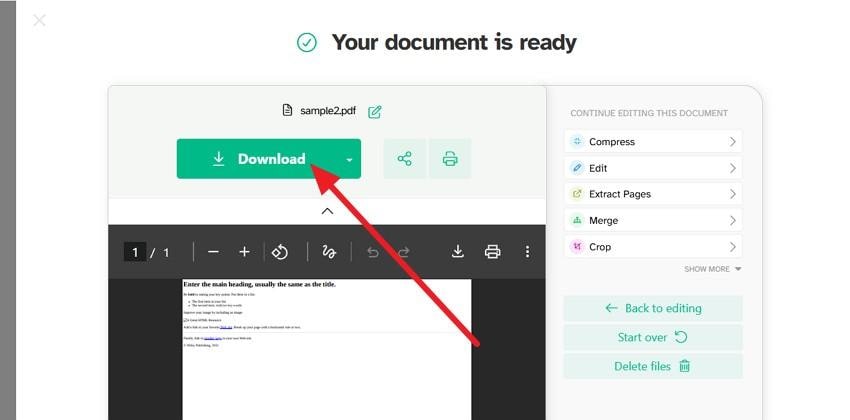Image resolution: width=850 pixels, height=420 pixels.
Task: Open the Merge tool
Action: (x=653, y=221)
